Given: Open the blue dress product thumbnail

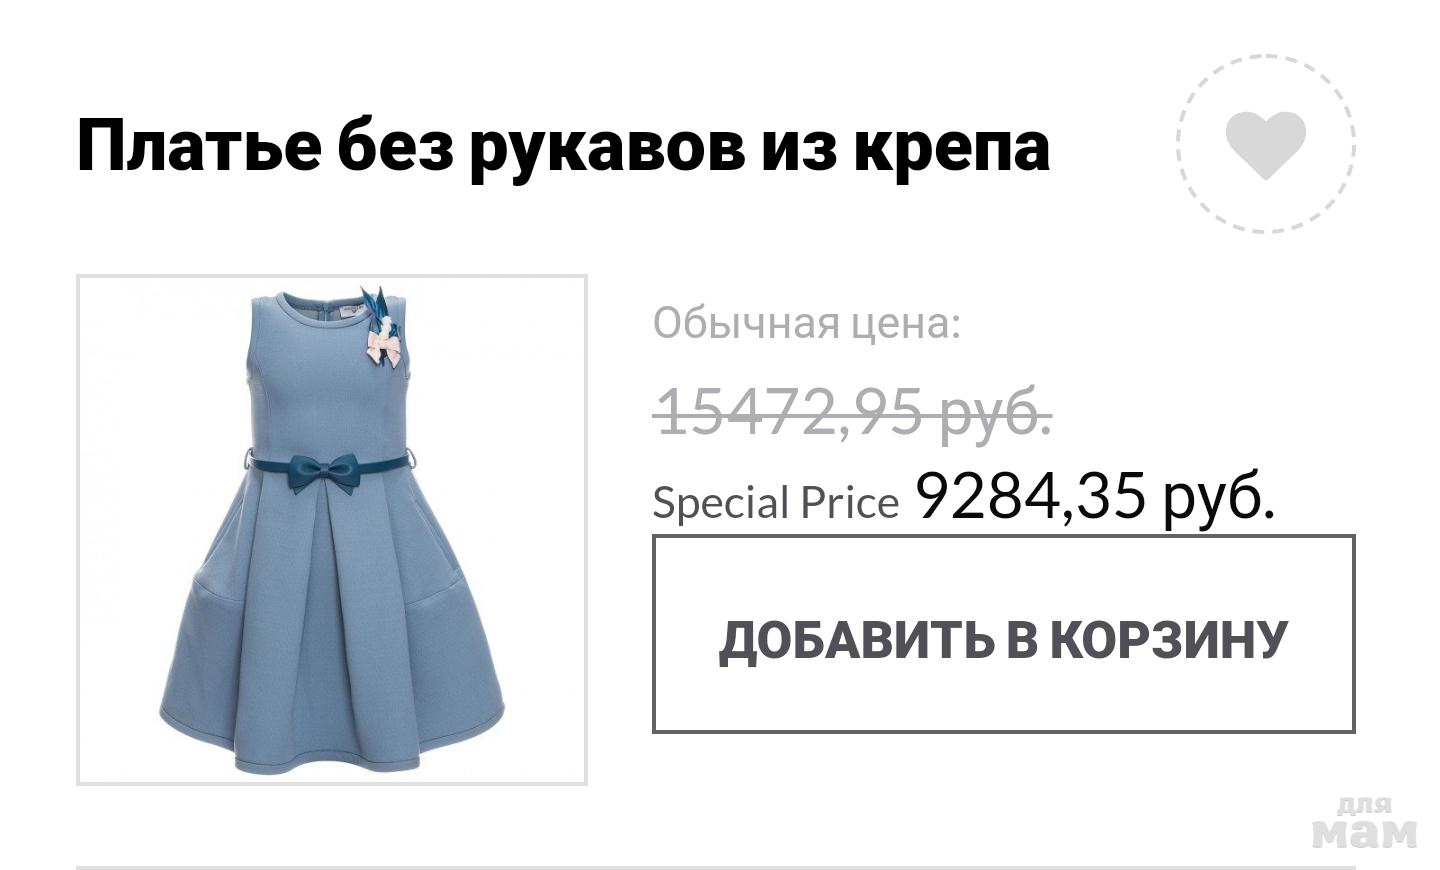Looking at the screenshot, I should coord(332,530).
